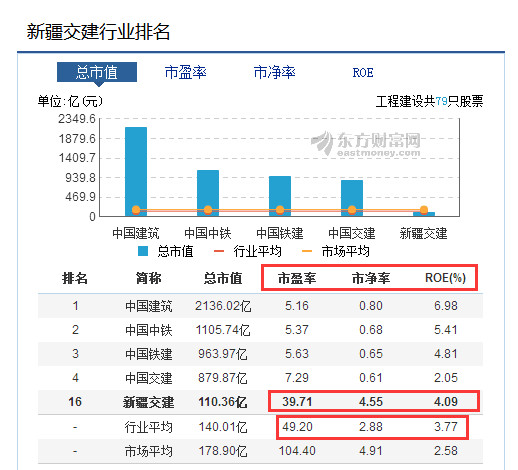Click the 新疆交建 name in table row 16
The height and width of the screenshot is (470, 518).
(x=149, y=402)
